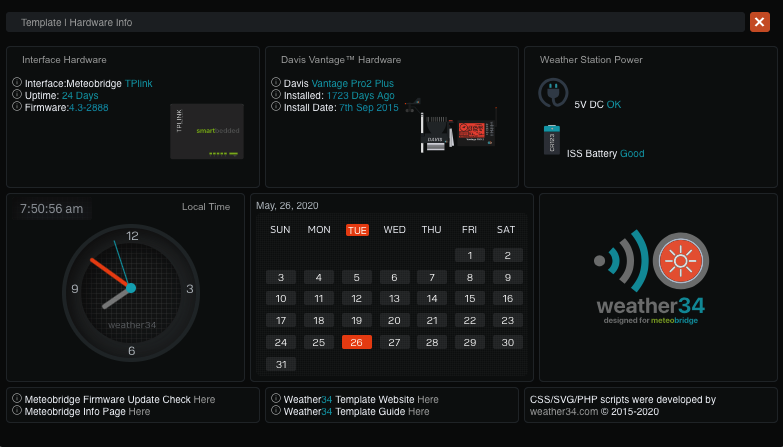Click info icon beside Meteobridge Info Page
This screenshot has height=447, width=783.
tap(17, 410)
